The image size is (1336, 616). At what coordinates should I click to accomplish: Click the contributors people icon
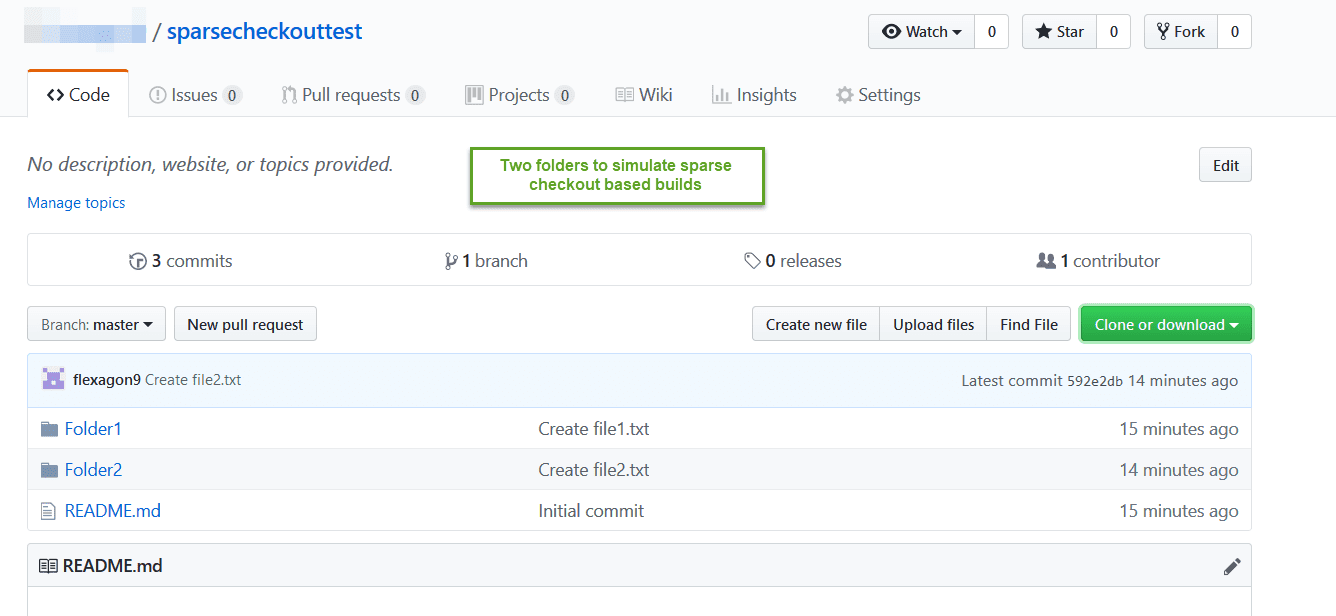coord(1046,261)
